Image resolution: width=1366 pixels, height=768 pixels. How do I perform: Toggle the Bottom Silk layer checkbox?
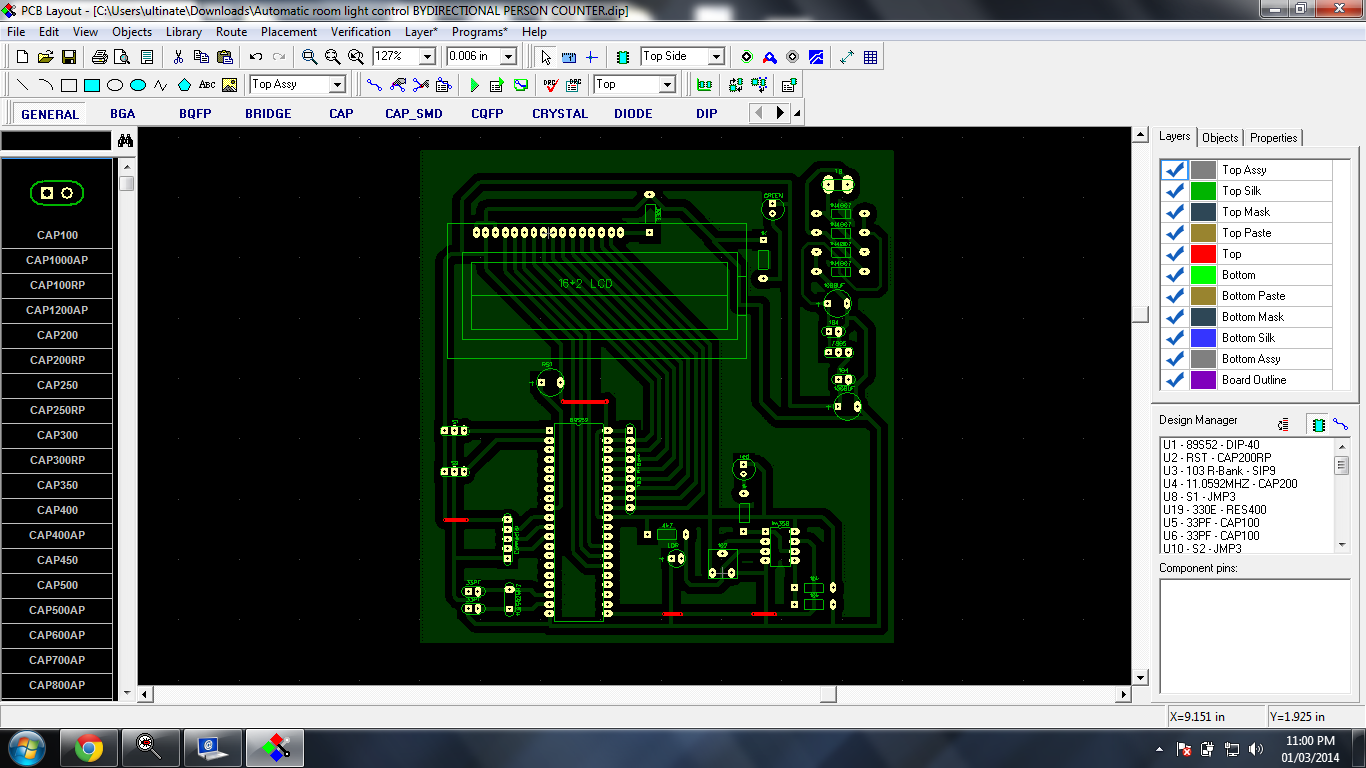click(1175, 338)
